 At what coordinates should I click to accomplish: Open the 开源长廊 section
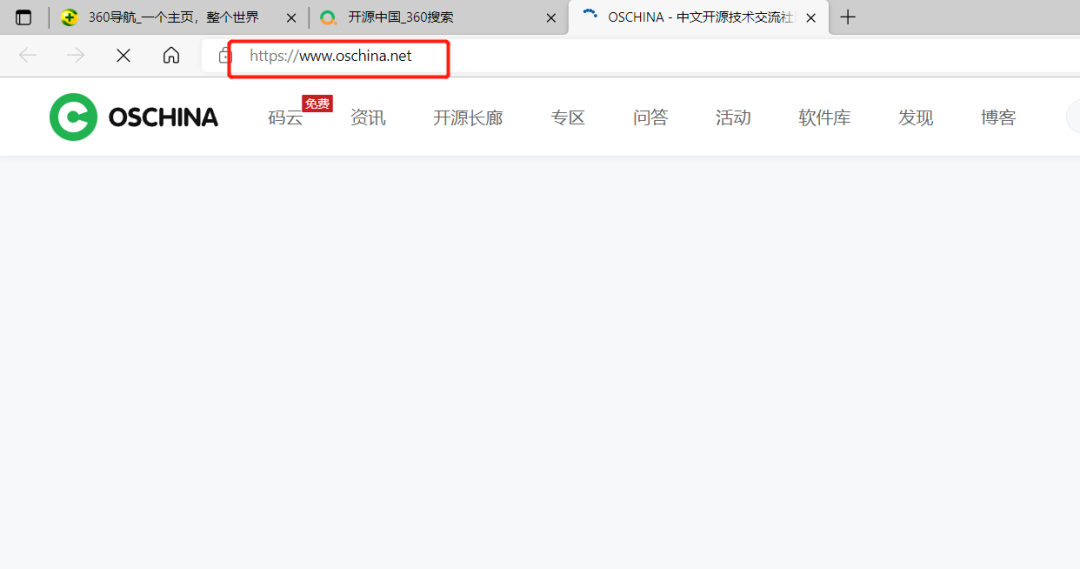click(x=468, y=118)
